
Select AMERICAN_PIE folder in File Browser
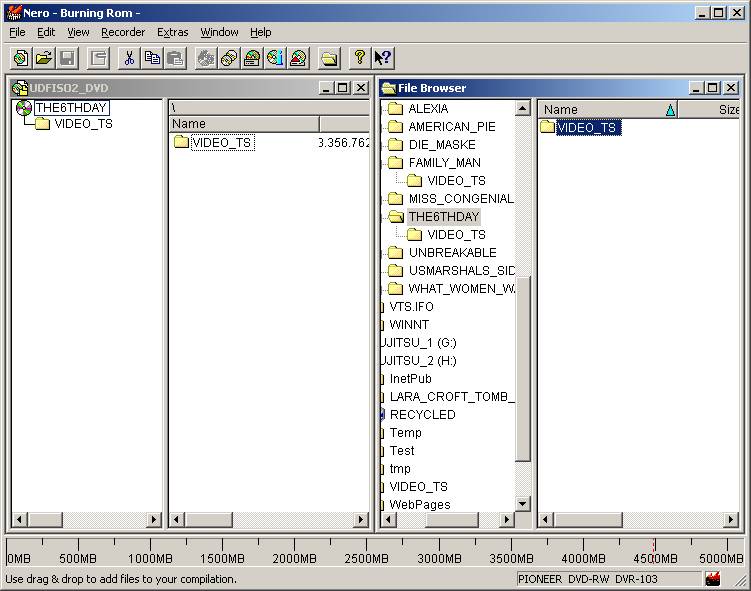452,127
